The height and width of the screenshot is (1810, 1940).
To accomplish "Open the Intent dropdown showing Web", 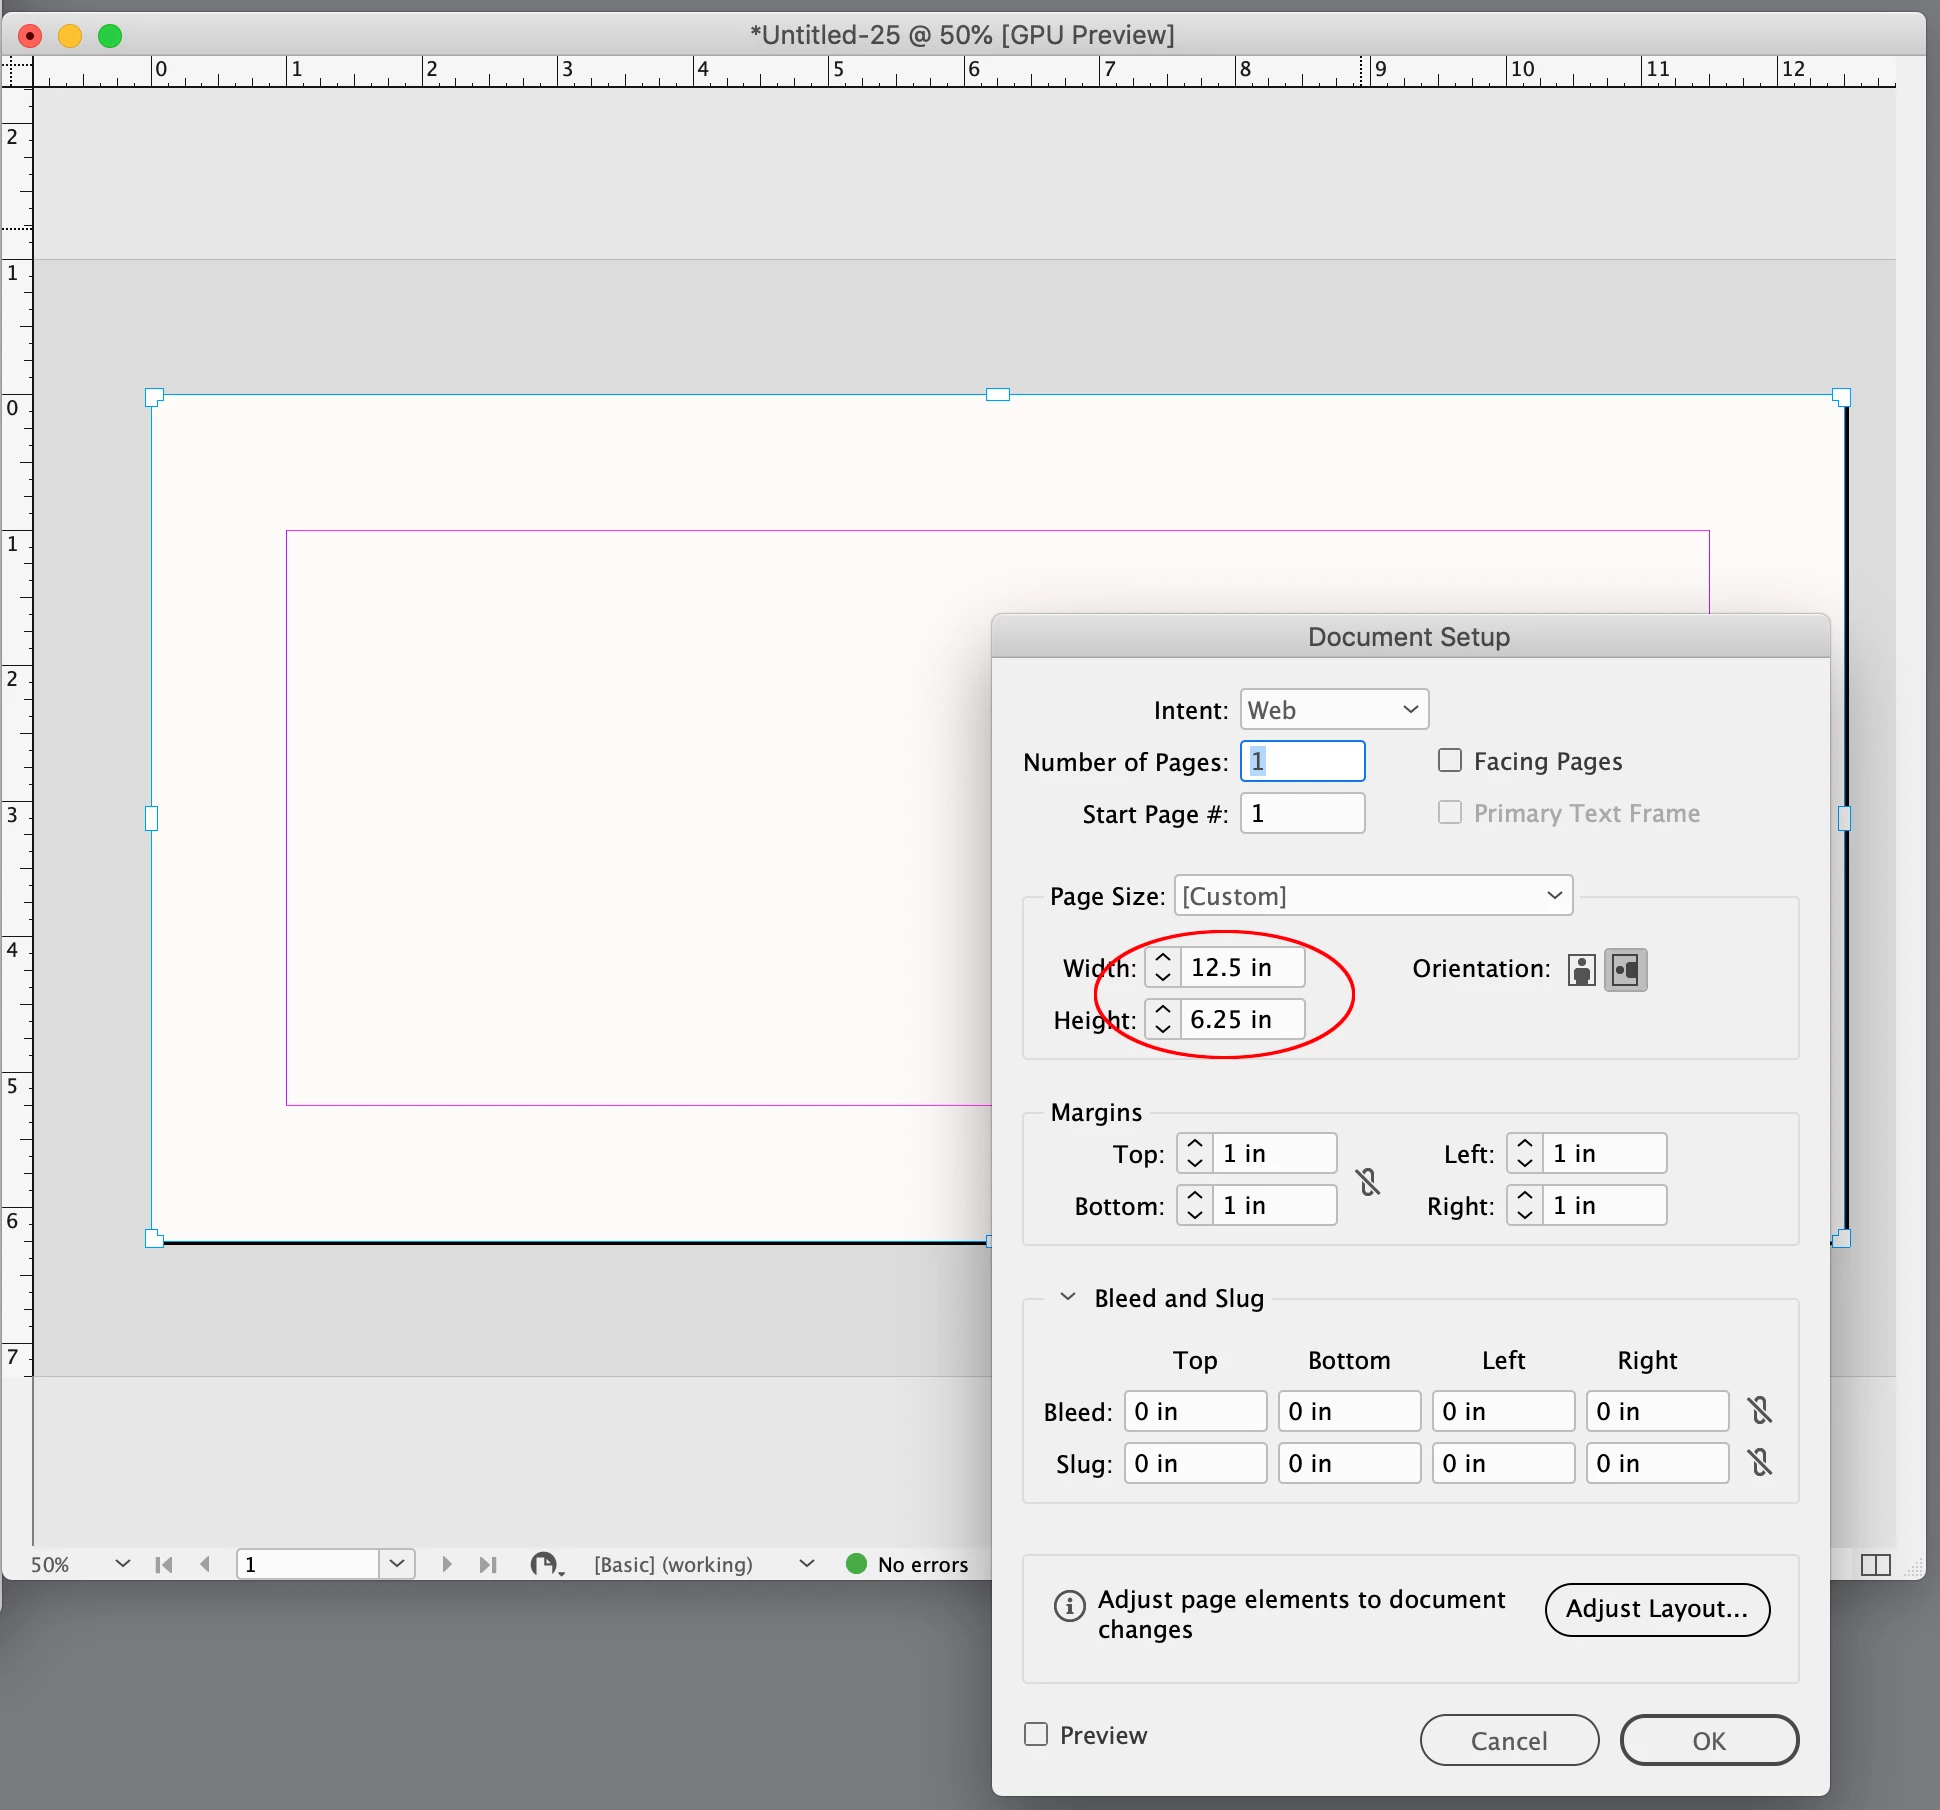I will click(1334, 710).
